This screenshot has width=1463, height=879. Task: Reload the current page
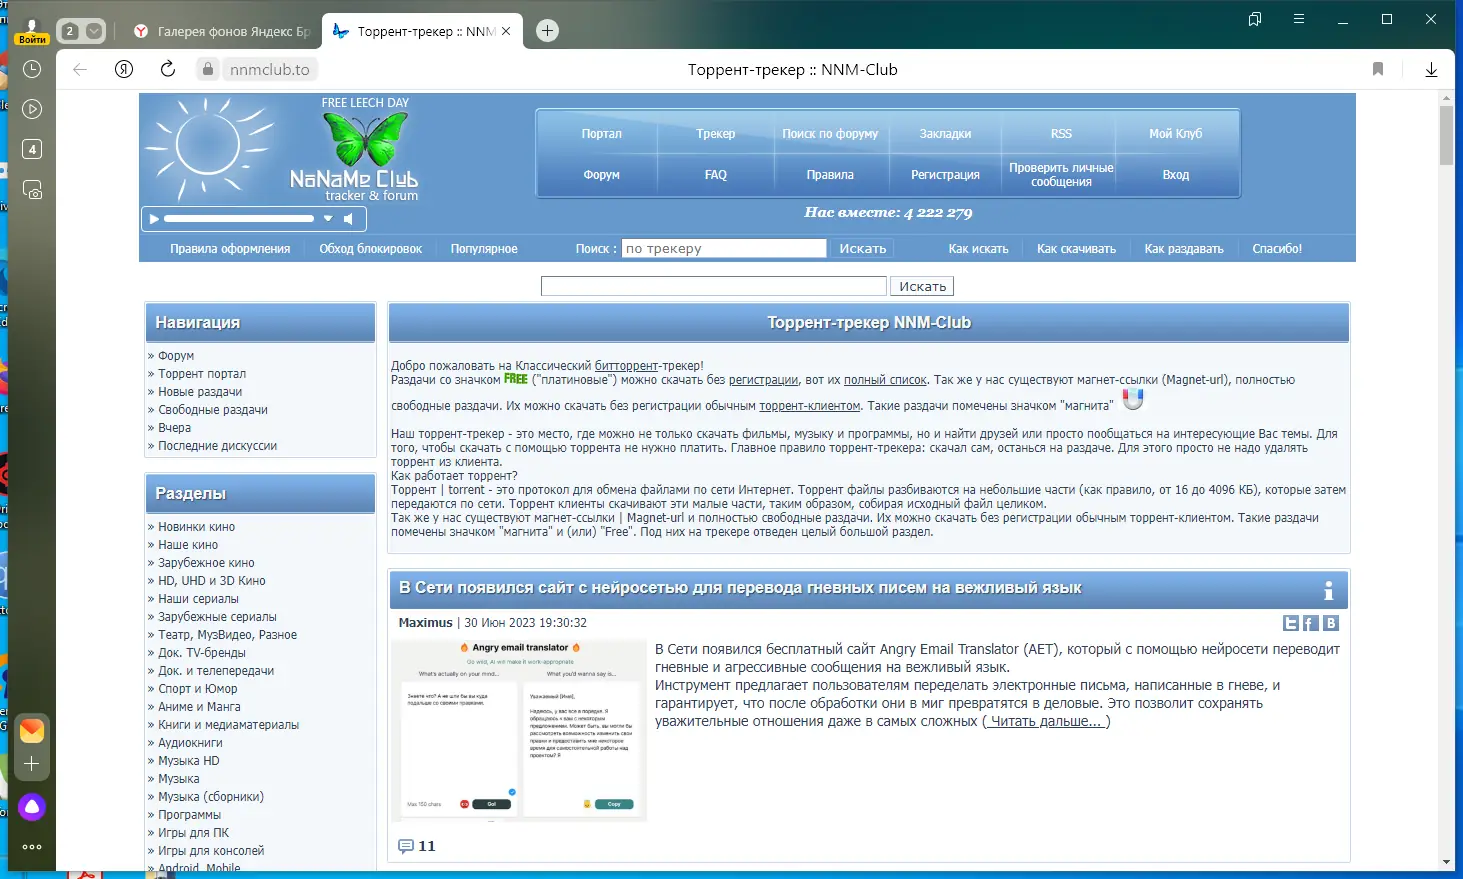[168, 69]
